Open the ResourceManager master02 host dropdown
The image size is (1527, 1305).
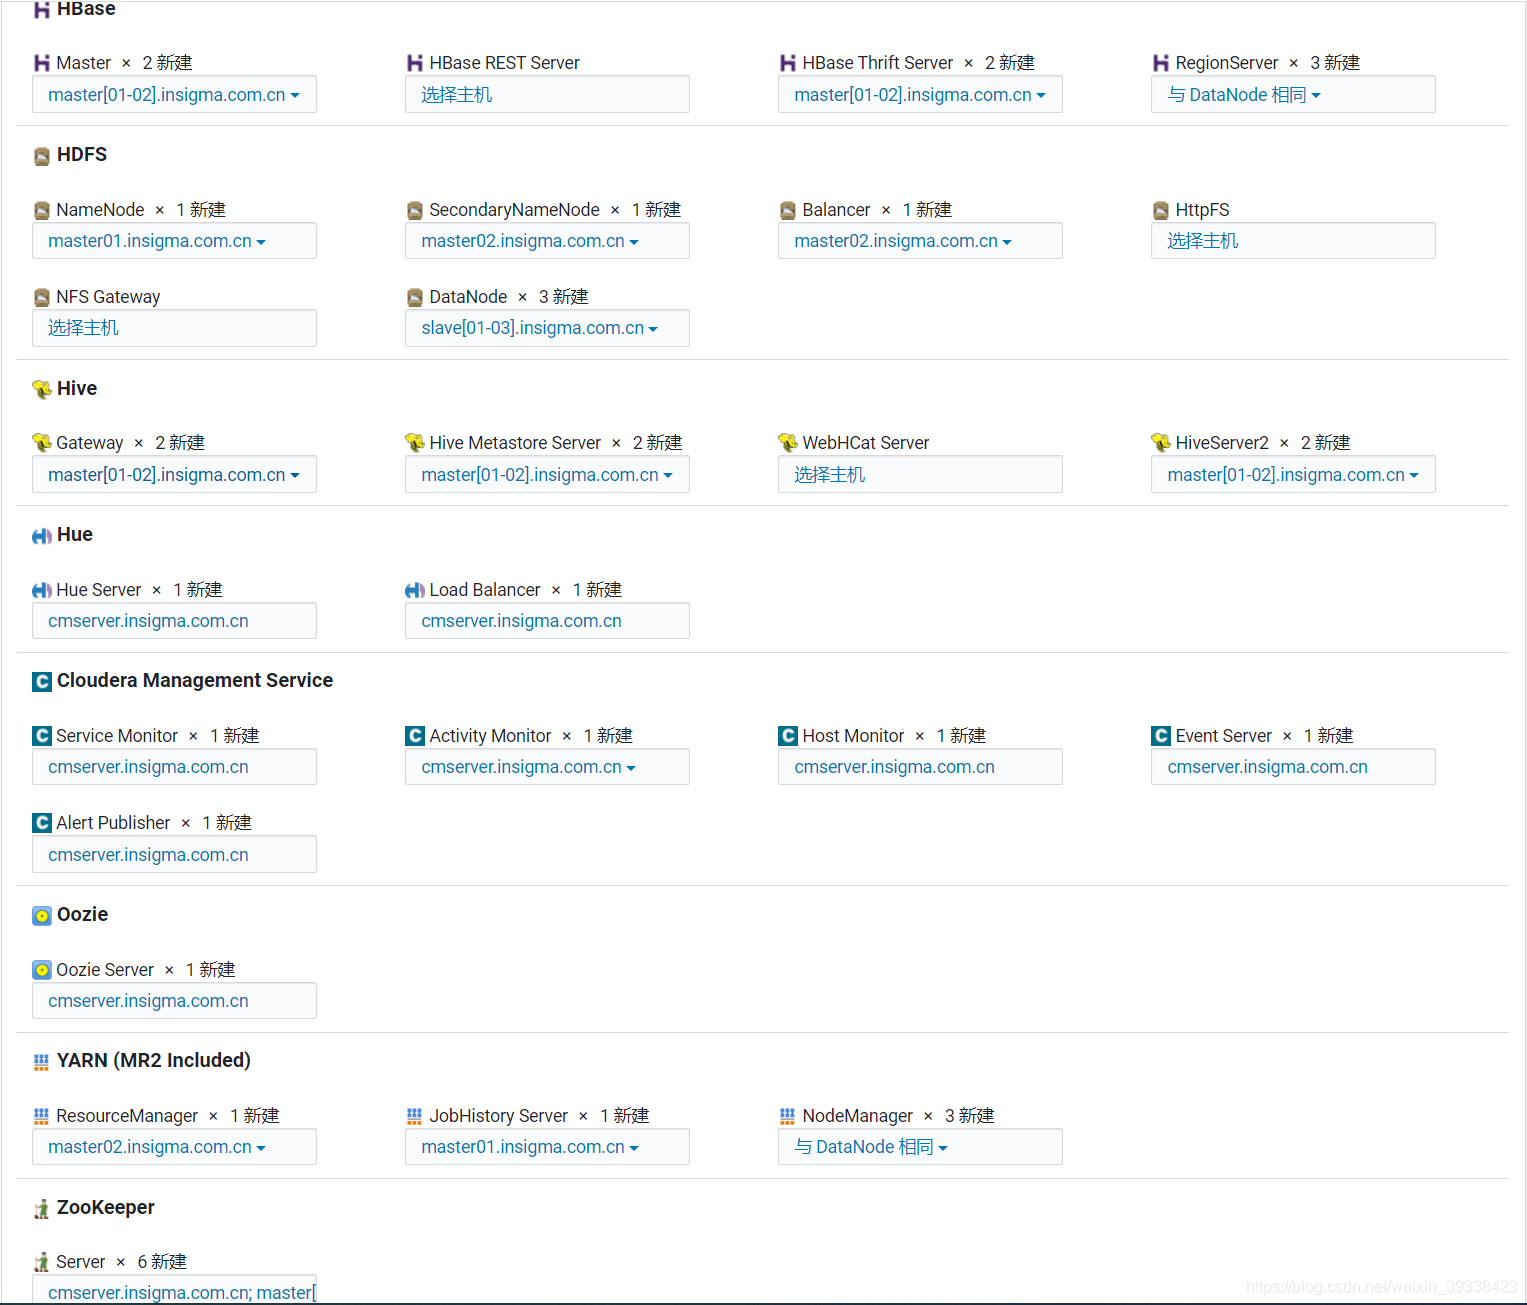click(174, 1147)
